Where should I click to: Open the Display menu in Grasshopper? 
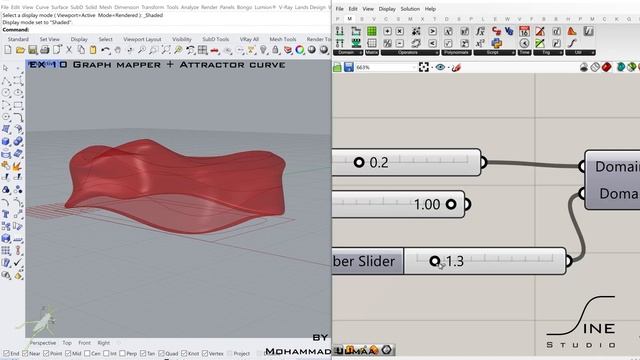point(387,9)
